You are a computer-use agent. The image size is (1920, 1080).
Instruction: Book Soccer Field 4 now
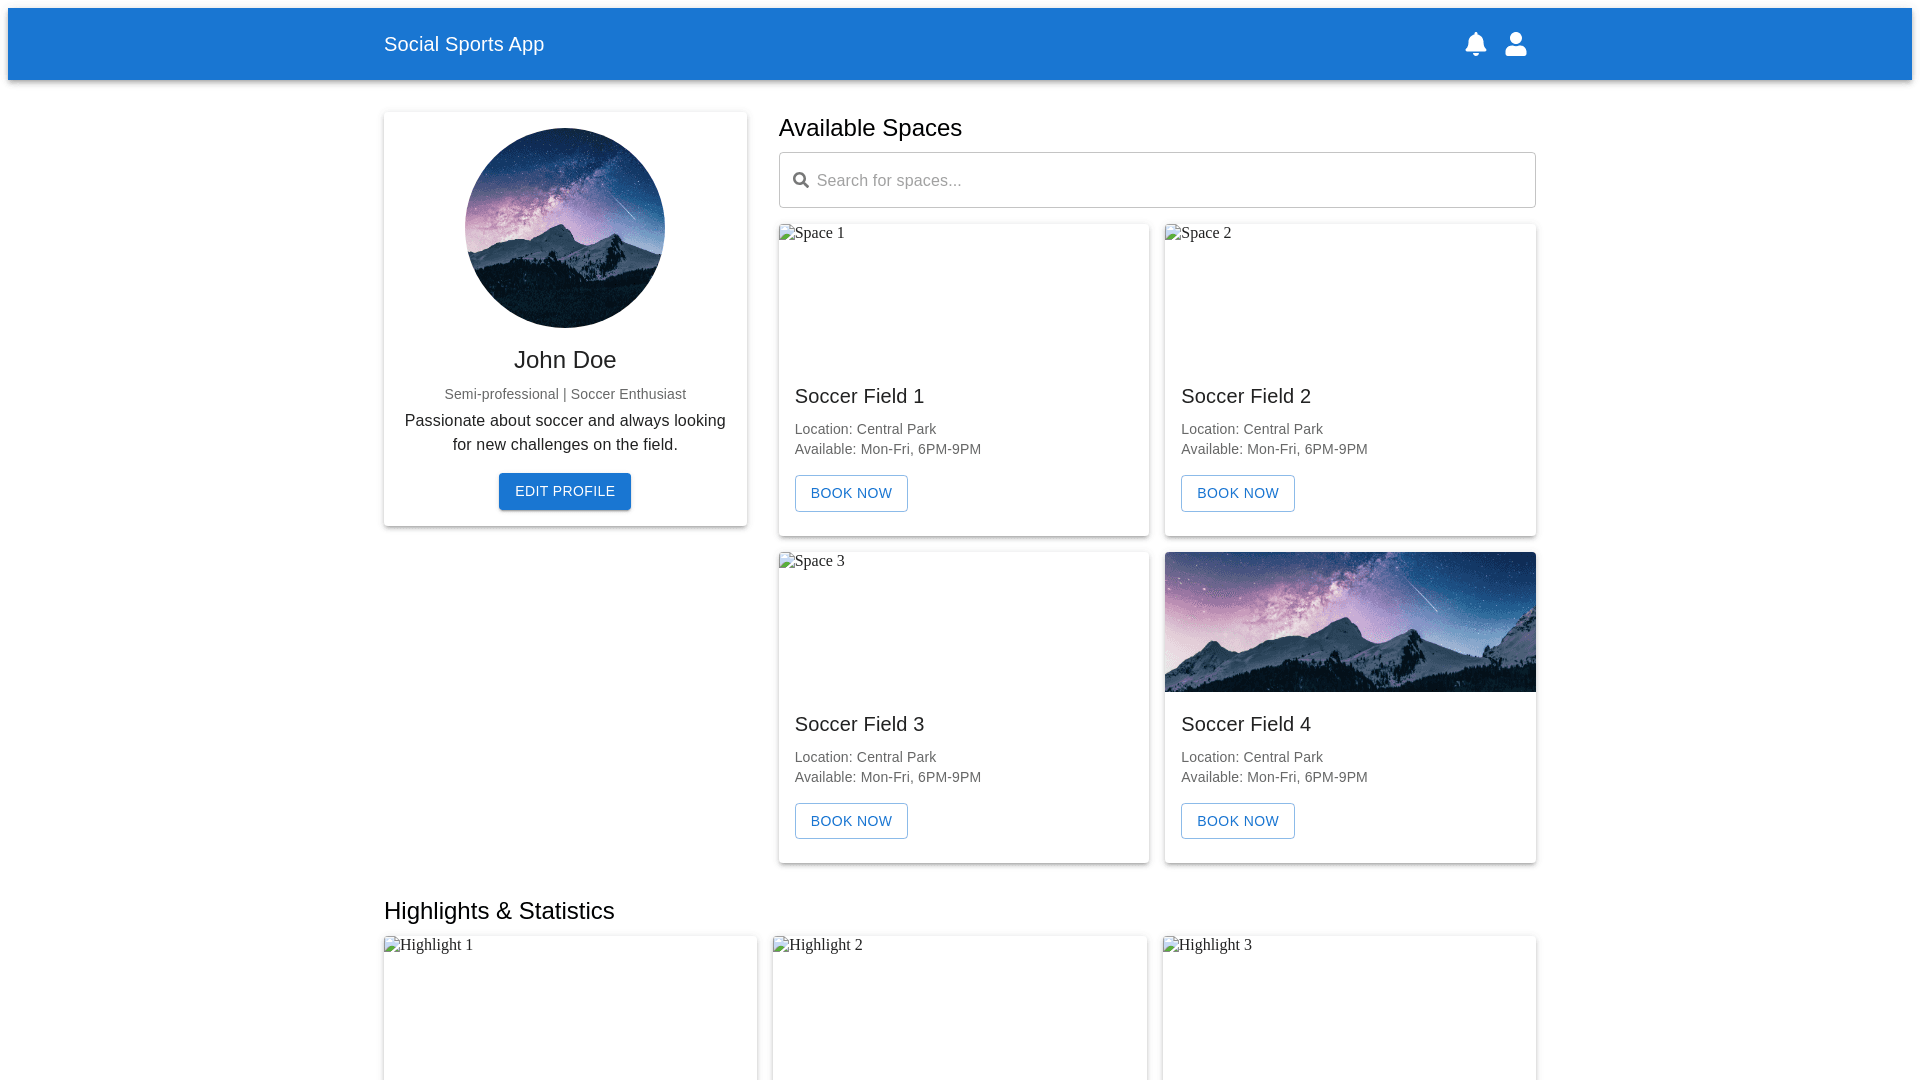click(x=1237, y=821)
